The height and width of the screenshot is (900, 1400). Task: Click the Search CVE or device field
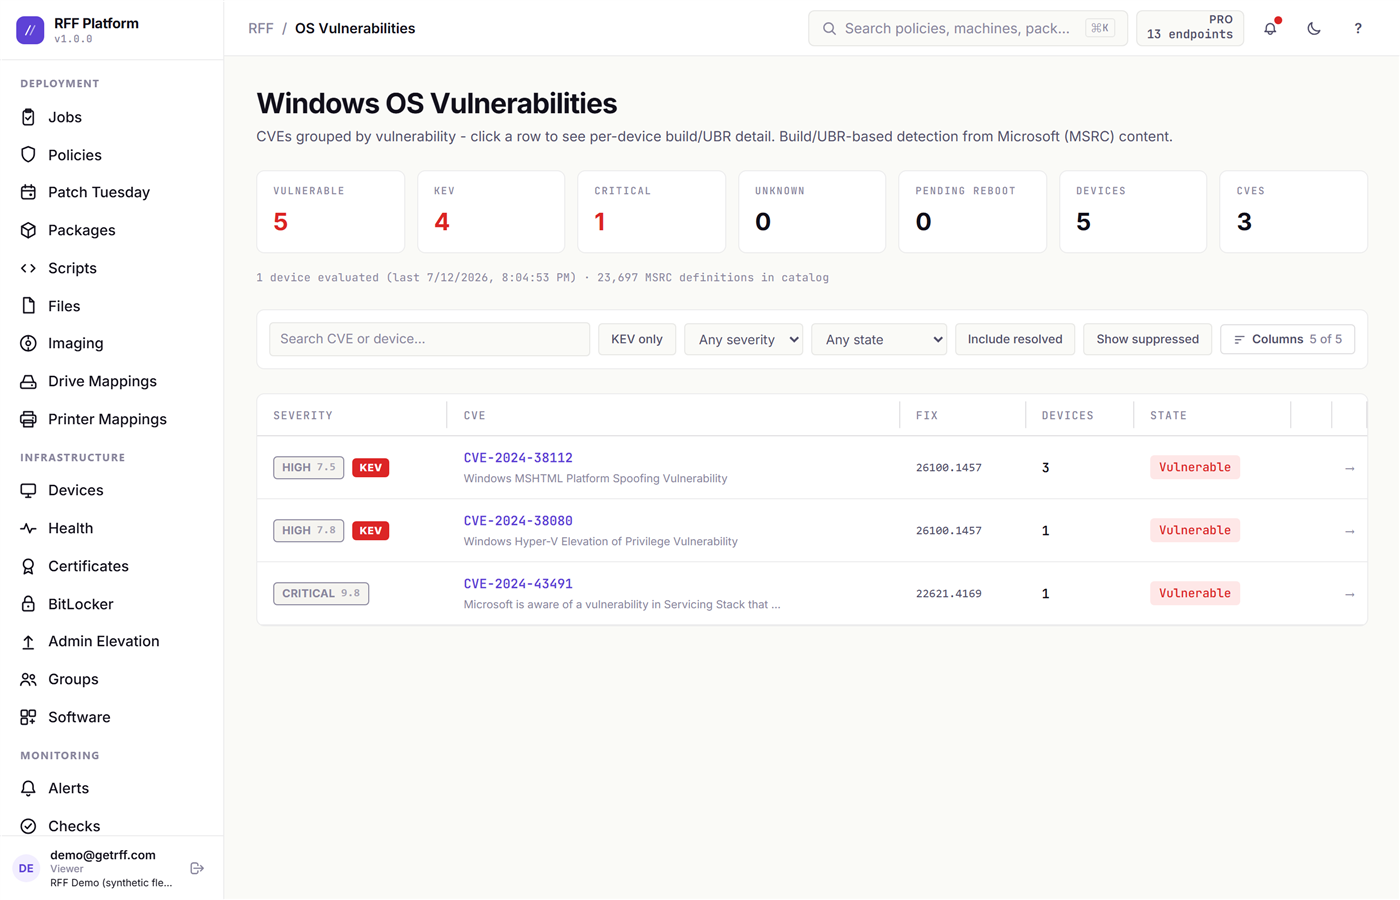429,339
